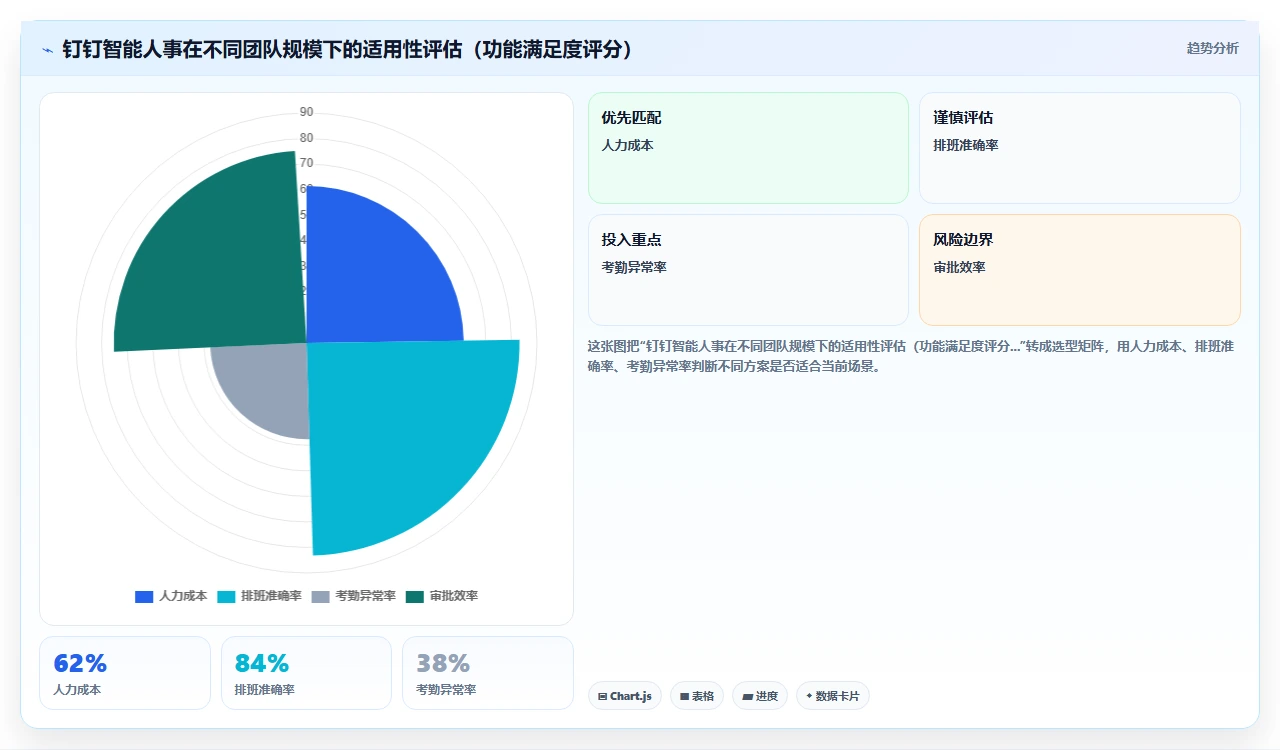This screenshot has height=750, width=1280.
Task: Click the 数据卡片 sparkle icon
Action: point(809,696)
